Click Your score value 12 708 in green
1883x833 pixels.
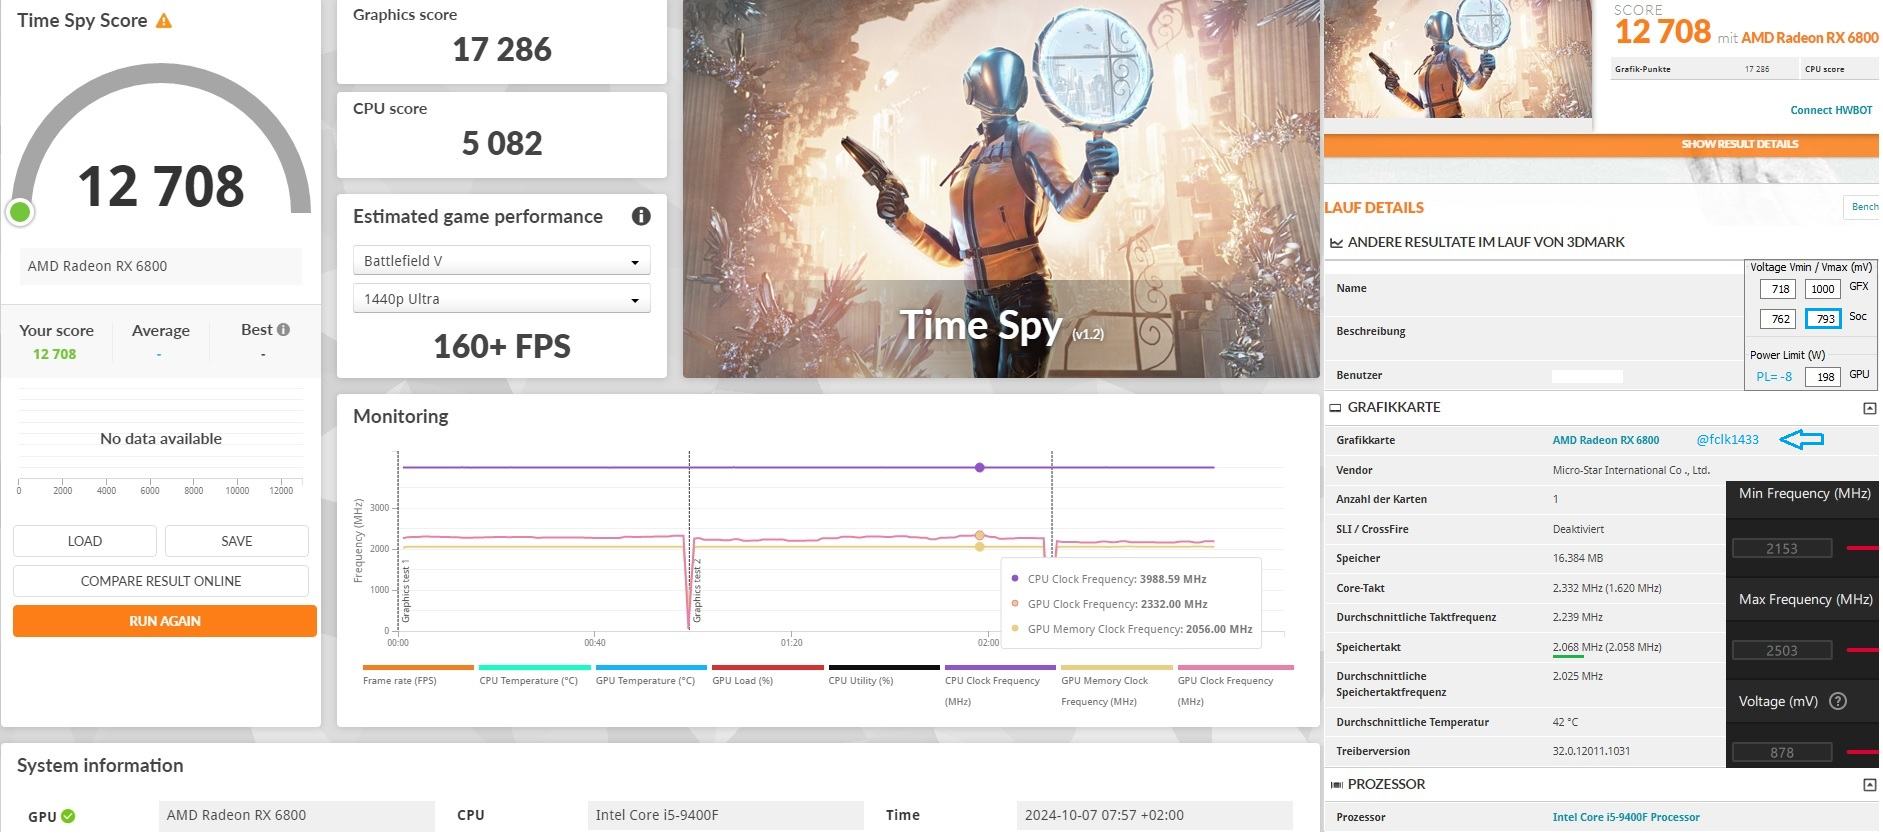pyautogui.click(x=54, y=354)
